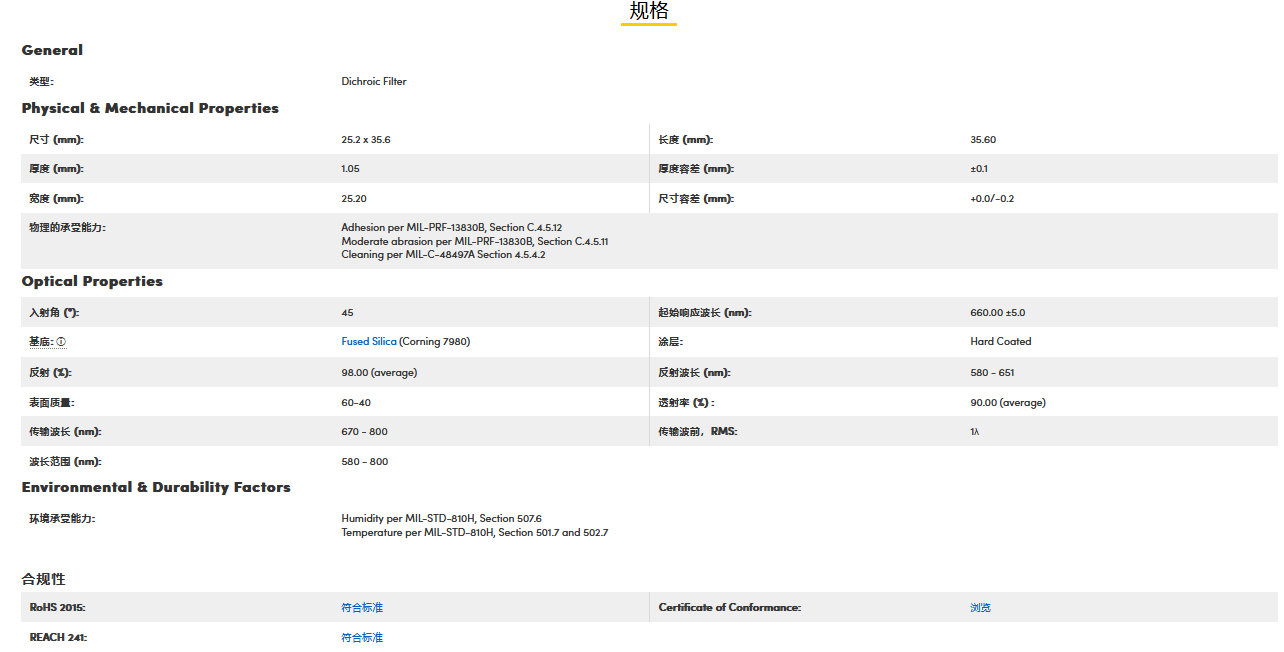Select the 90.00 (average) value
1284x652 pixels.
point(1008,403)
